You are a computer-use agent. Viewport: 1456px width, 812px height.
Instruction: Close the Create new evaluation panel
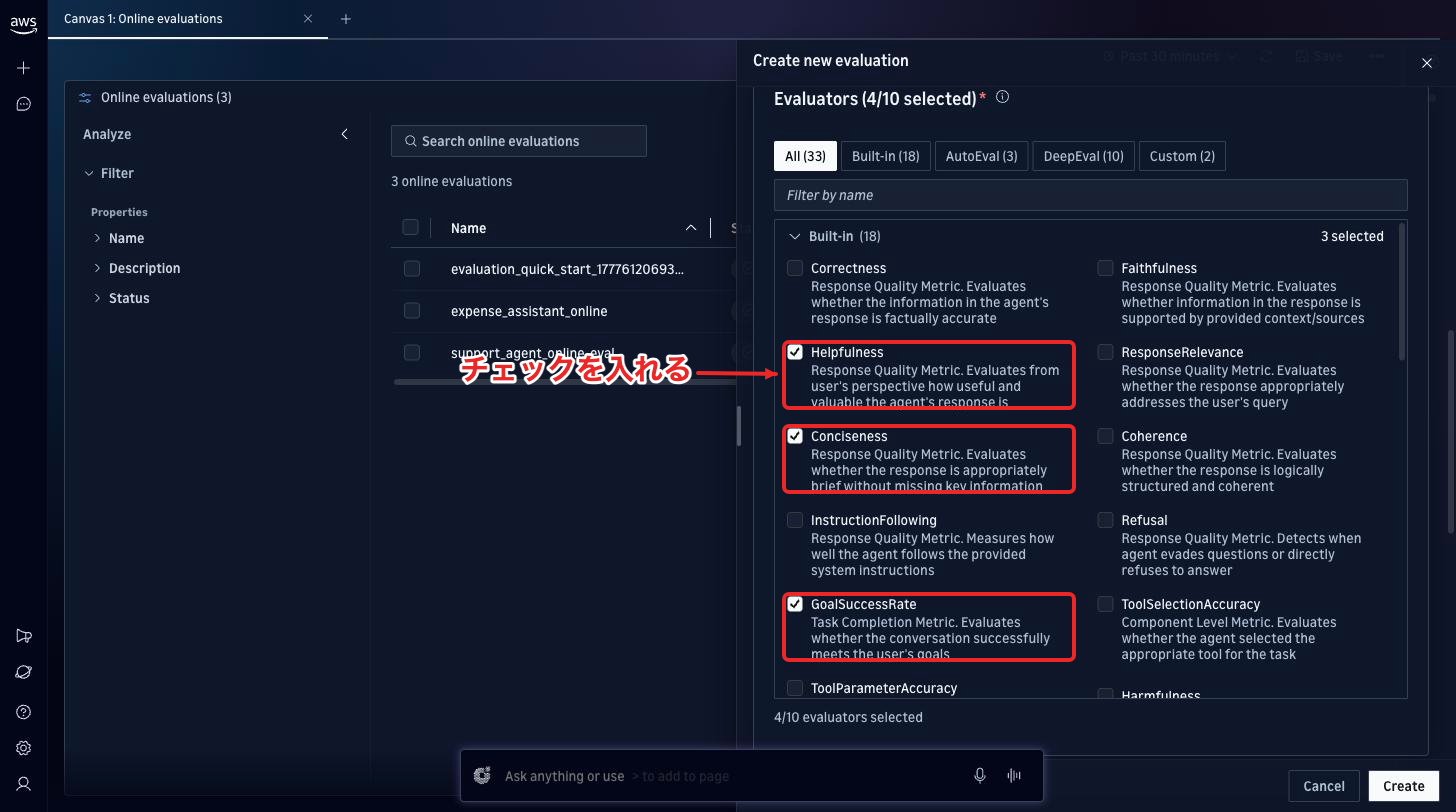(1427, 62)
